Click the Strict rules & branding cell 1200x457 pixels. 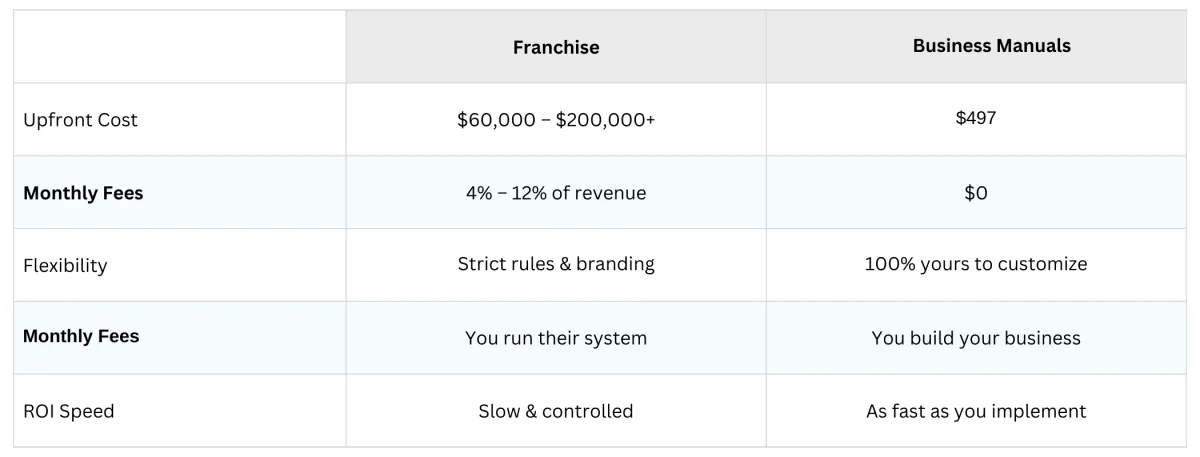point(556,265)
